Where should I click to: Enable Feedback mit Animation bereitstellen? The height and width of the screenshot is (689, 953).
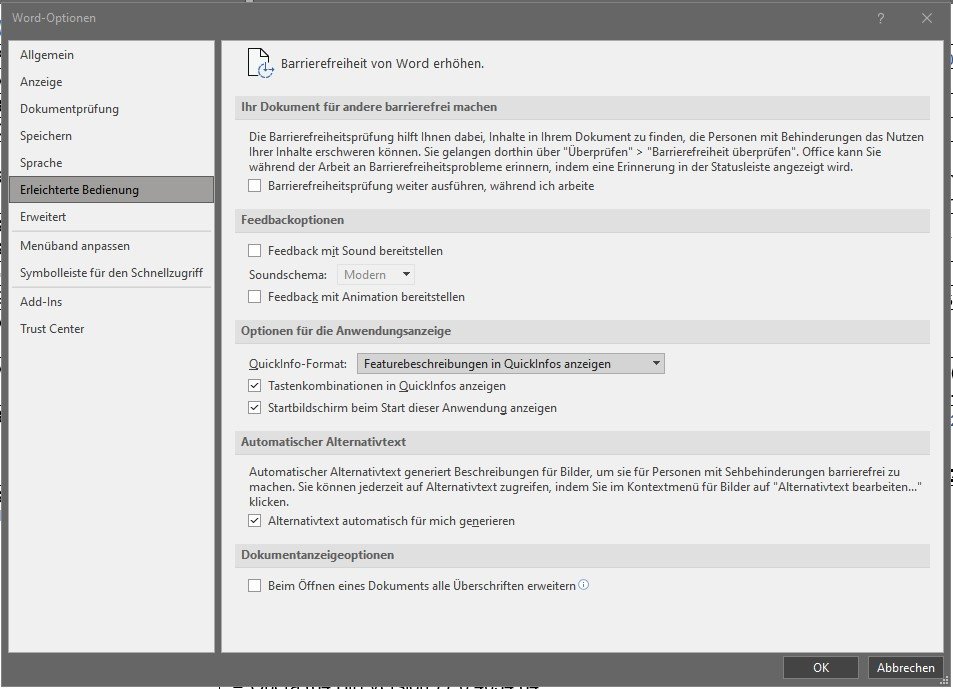pos(255,297)
